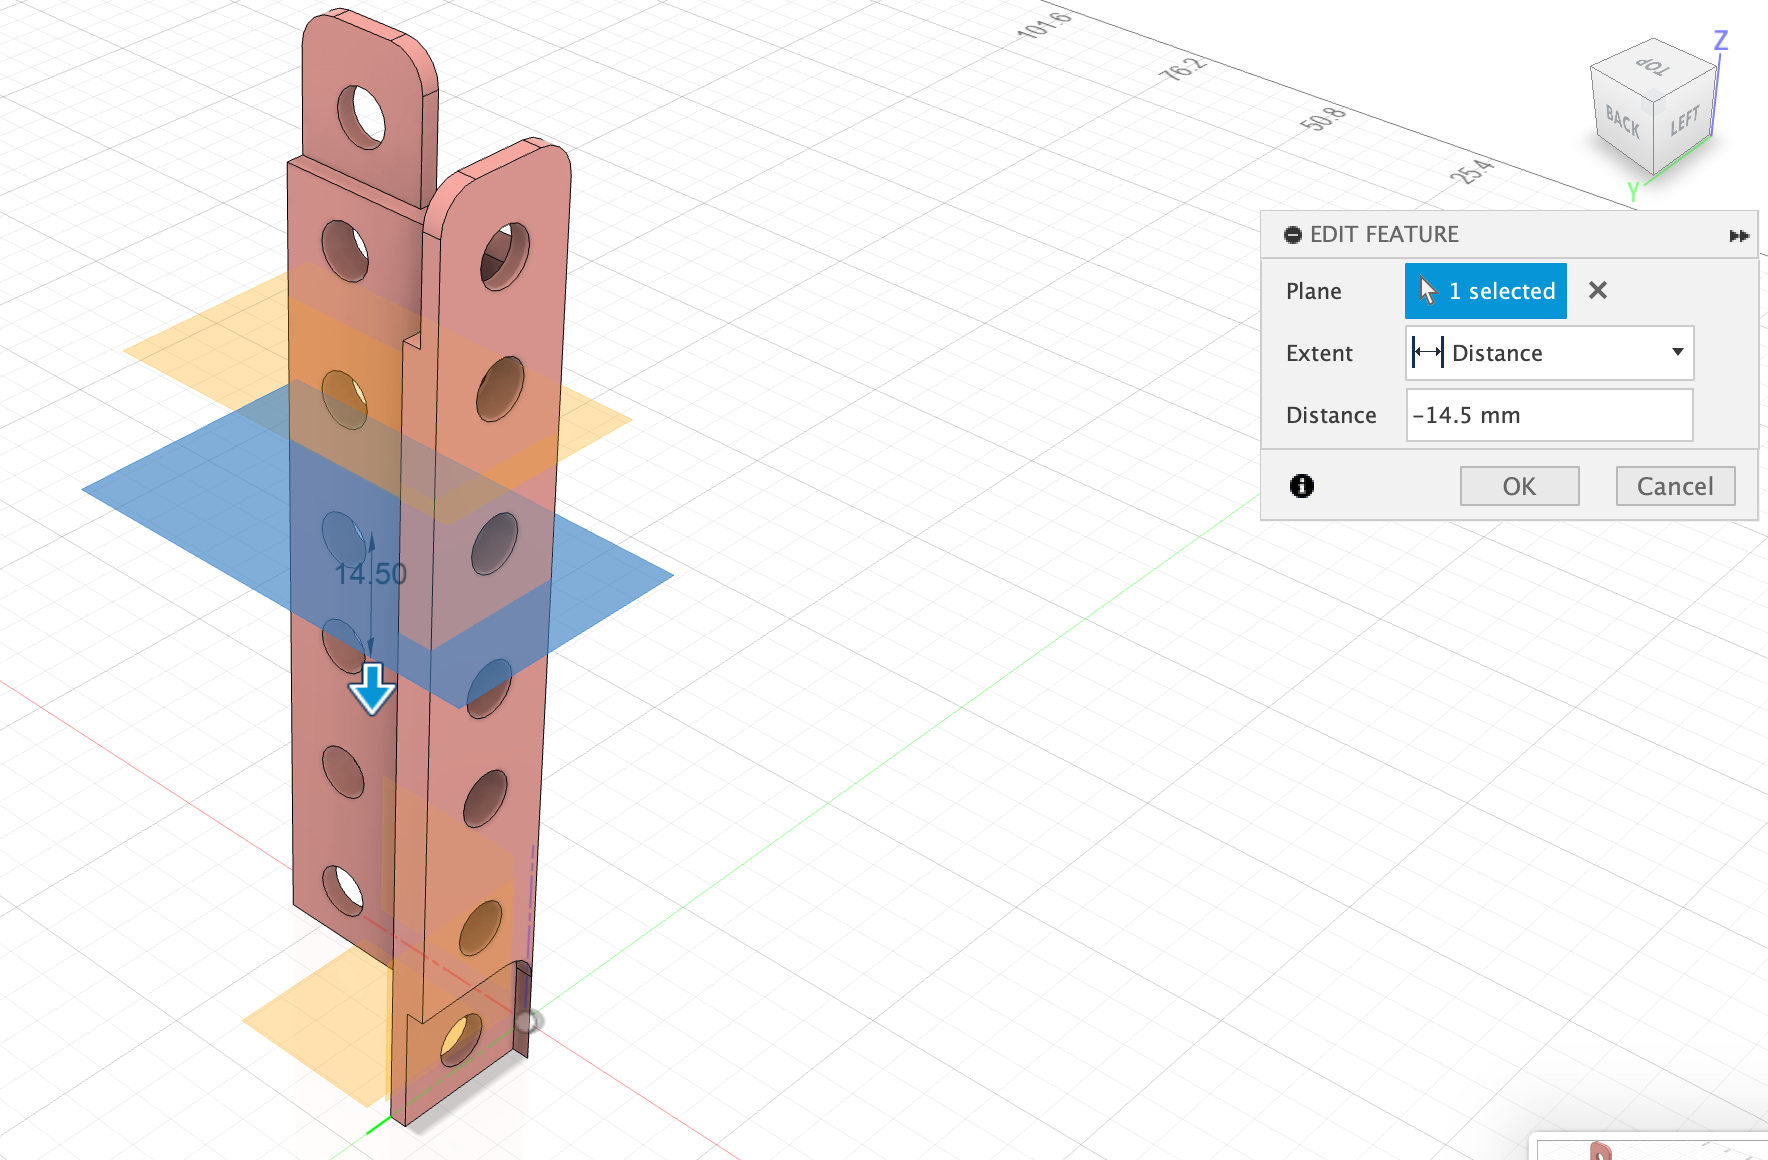The width and height of the screenshot is (1768, 1160).
Task: Collapse the EDIT FEATURE panel header icon
Action: 1293,235
